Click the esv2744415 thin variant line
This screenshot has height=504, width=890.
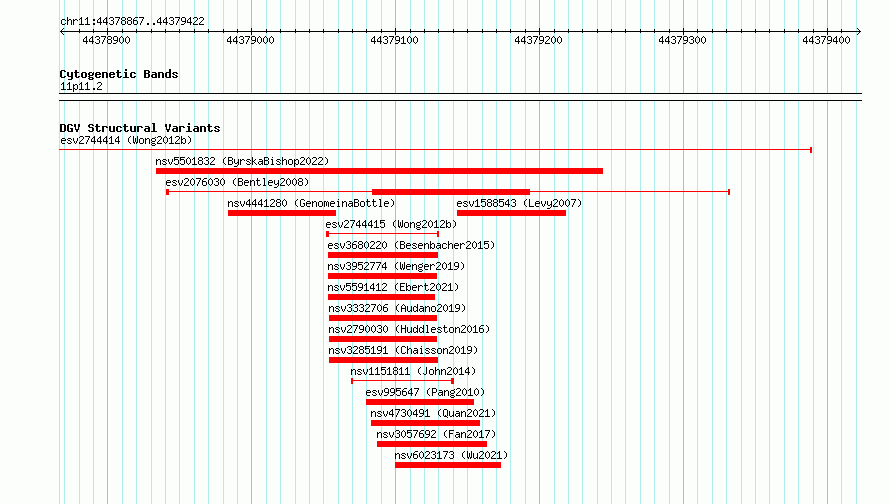(383, 234)
